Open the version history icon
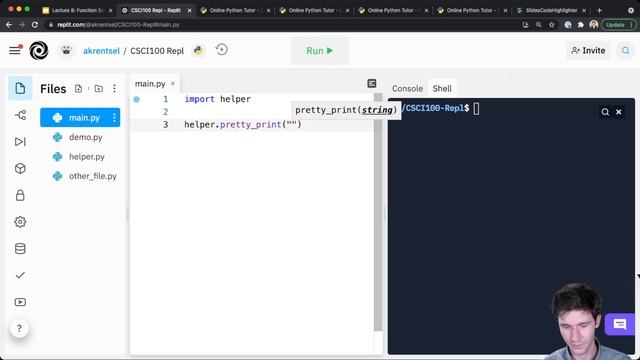The height and width of the screenshot is (360, 640). [222, 50]
